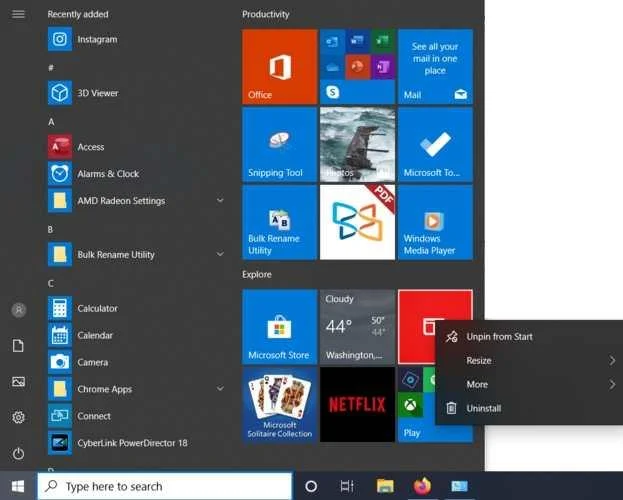Open the Bulk Rename Utility tile
The width and height of the screenshot is (623, 500).
pyautogui.click(x=279, y=223)
